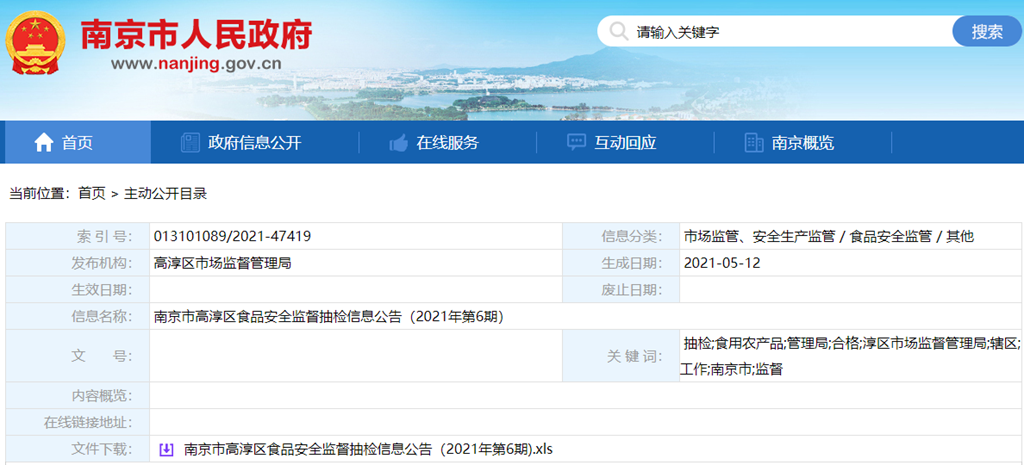Download the 2021年第6期 xls file
Image resolution: width=1024 pixels, height=465 pixels.
click(x=368, y=449)
